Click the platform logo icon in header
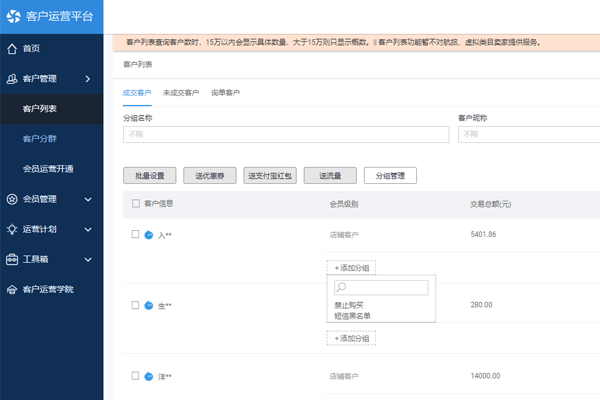This screenshot has width=600, height=400. click(x=14, y=16)
